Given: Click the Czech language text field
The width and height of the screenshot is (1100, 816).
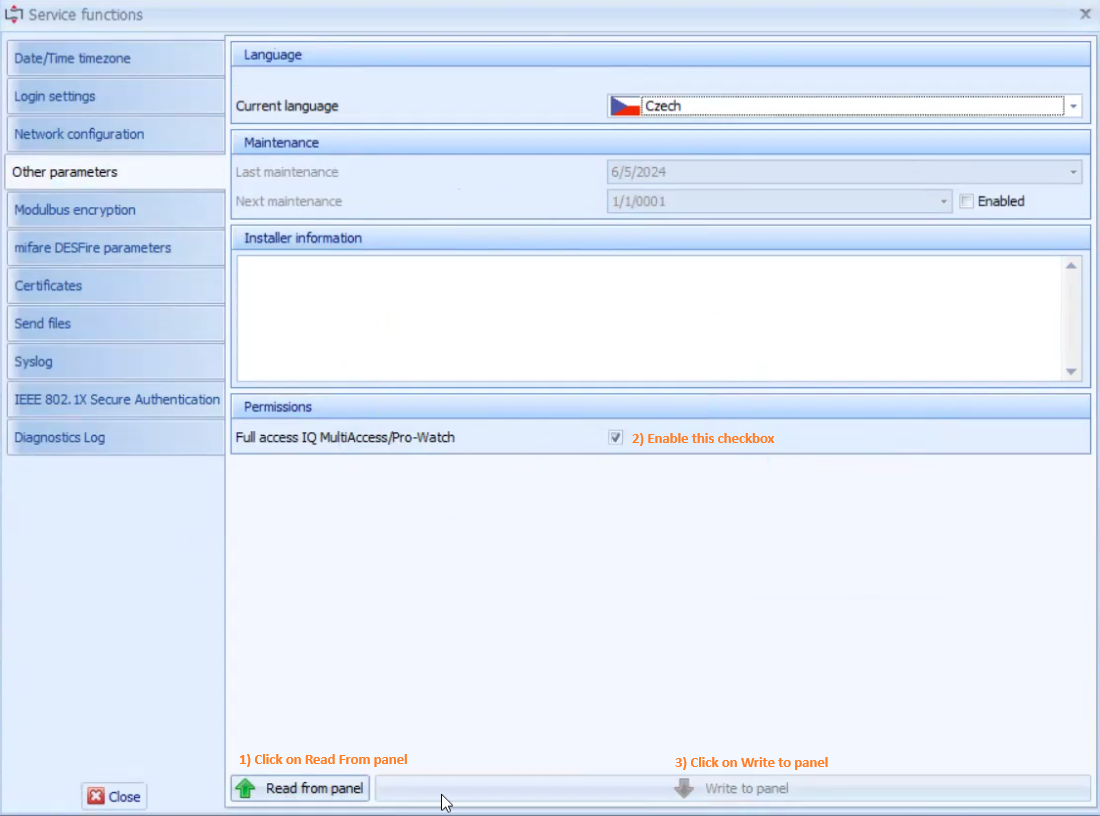Looking at the screenshot, I should click(x=852, y=106).
